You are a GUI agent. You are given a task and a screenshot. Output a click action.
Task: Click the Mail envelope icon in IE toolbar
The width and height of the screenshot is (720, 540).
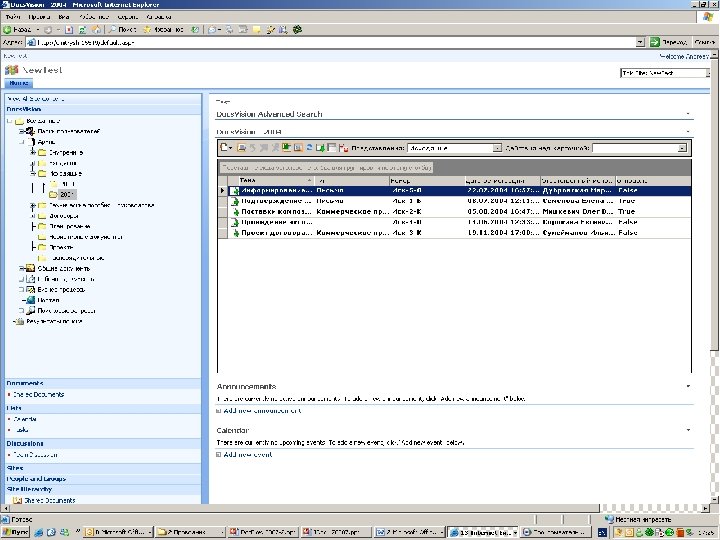coord(213,30)
